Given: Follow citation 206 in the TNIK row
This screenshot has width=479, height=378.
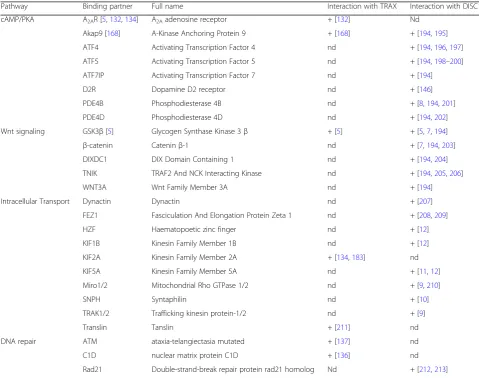Looking at the screenshot, I should pos(455,173).
